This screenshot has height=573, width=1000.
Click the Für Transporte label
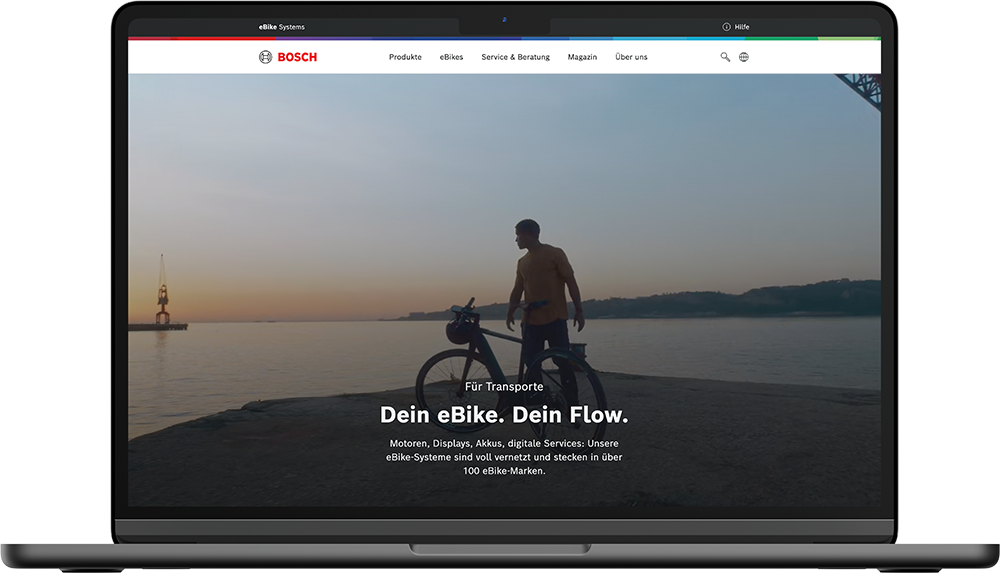(504, 387)
